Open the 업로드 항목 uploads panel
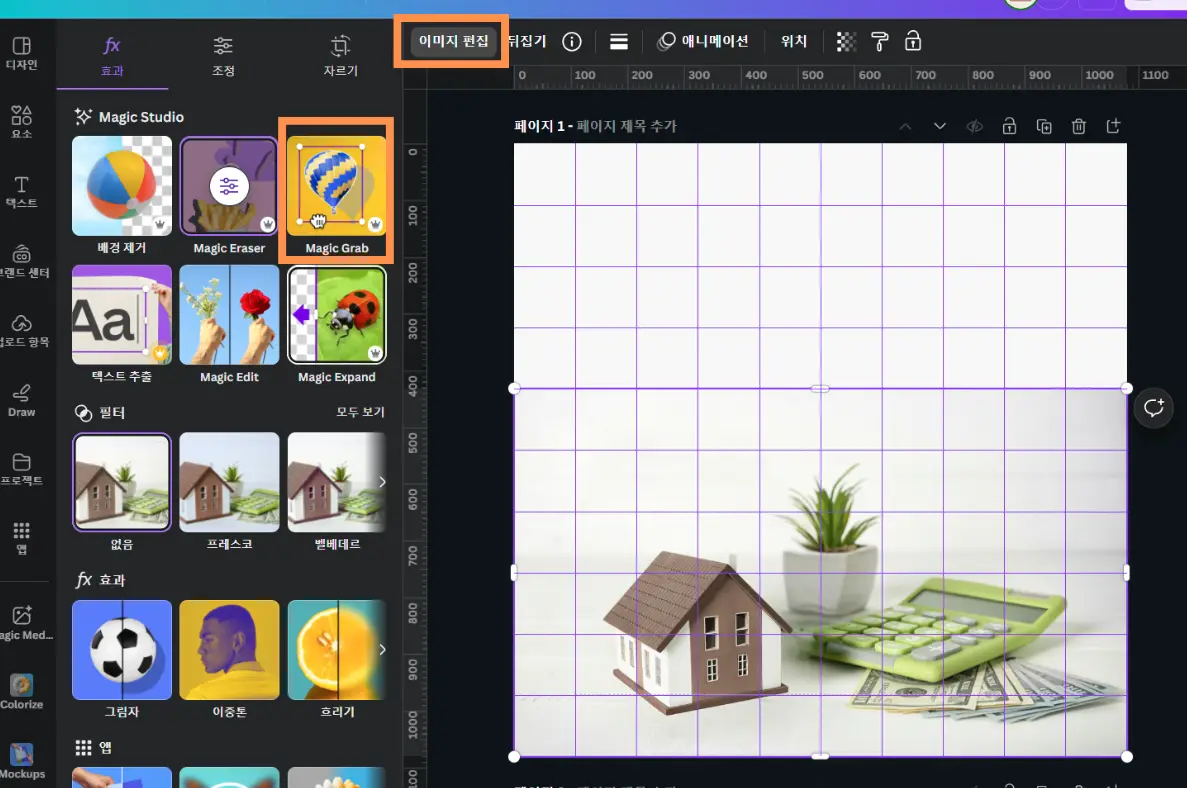The image size is (1187, 788). (23, 331)
